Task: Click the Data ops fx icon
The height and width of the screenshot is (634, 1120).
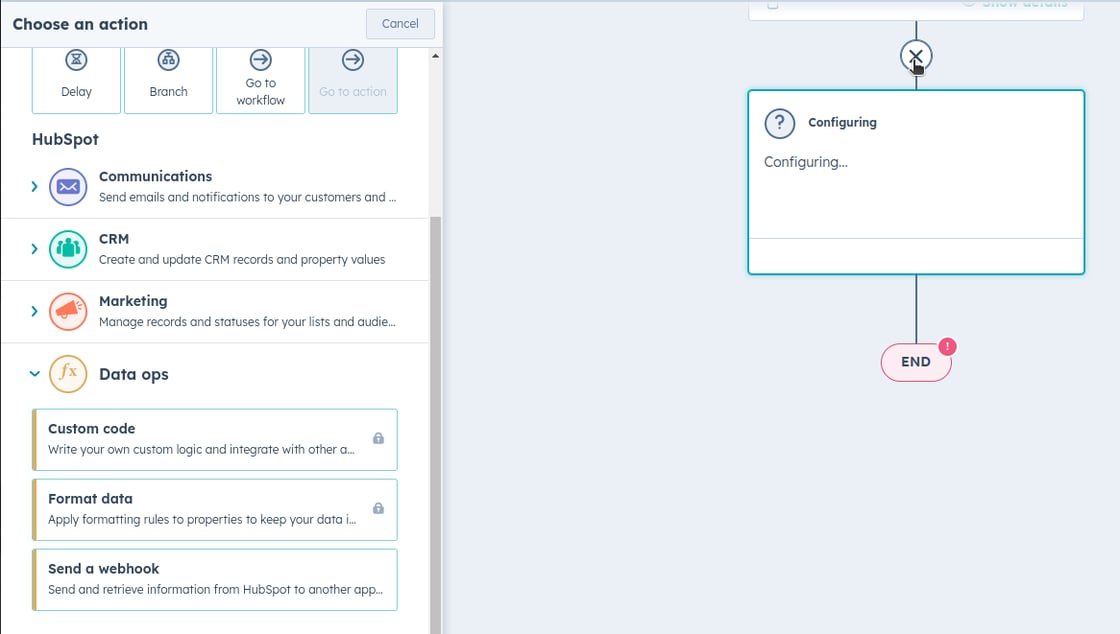Action: 67,374
